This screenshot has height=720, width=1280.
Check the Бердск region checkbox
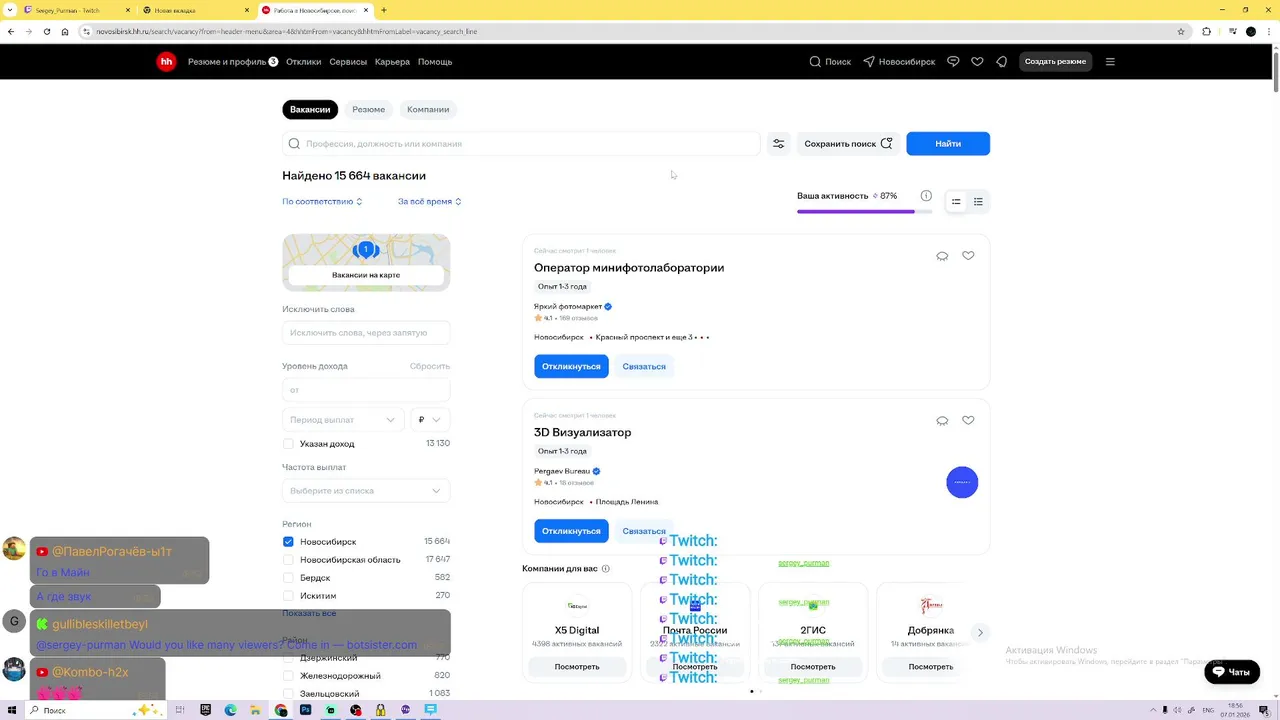click(x=288, y=578)
